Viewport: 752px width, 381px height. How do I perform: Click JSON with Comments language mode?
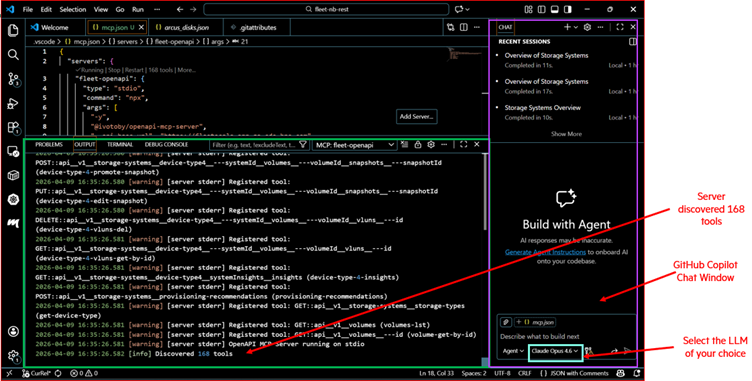(574, 373)
